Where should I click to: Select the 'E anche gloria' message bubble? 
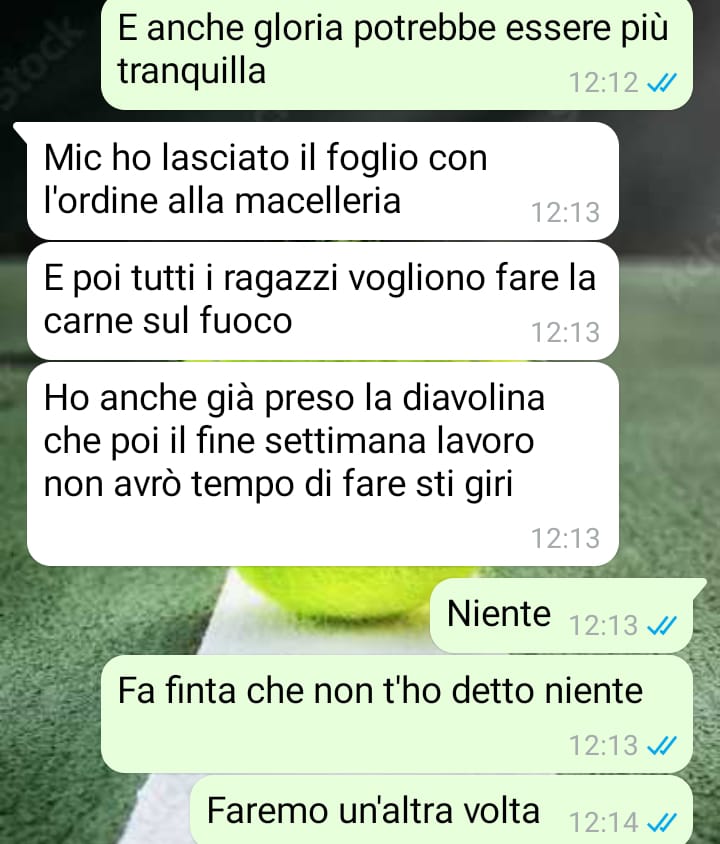pos(397,54)
